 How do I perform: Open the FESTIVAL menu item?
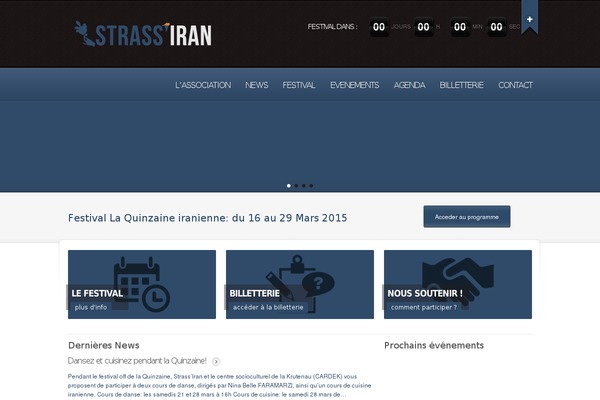pos(299,85)
